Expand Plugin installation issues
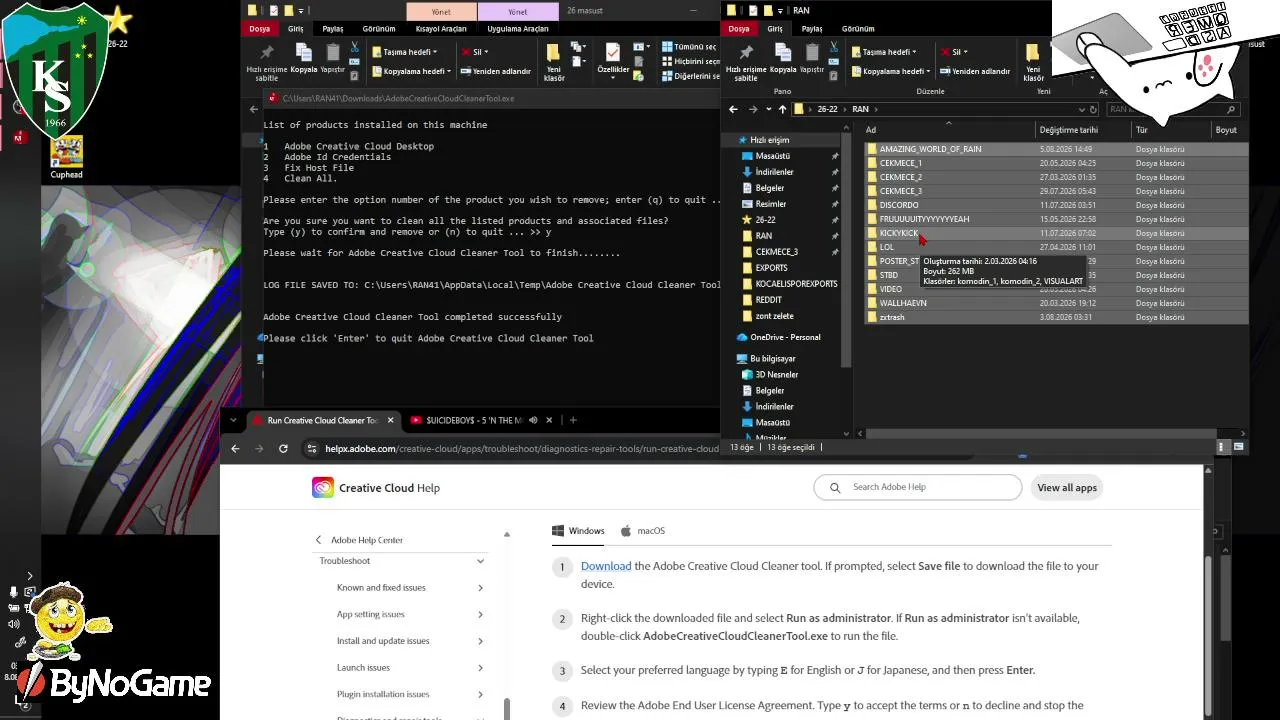This screenshot has height=720, width=1280. pos(480,694)
